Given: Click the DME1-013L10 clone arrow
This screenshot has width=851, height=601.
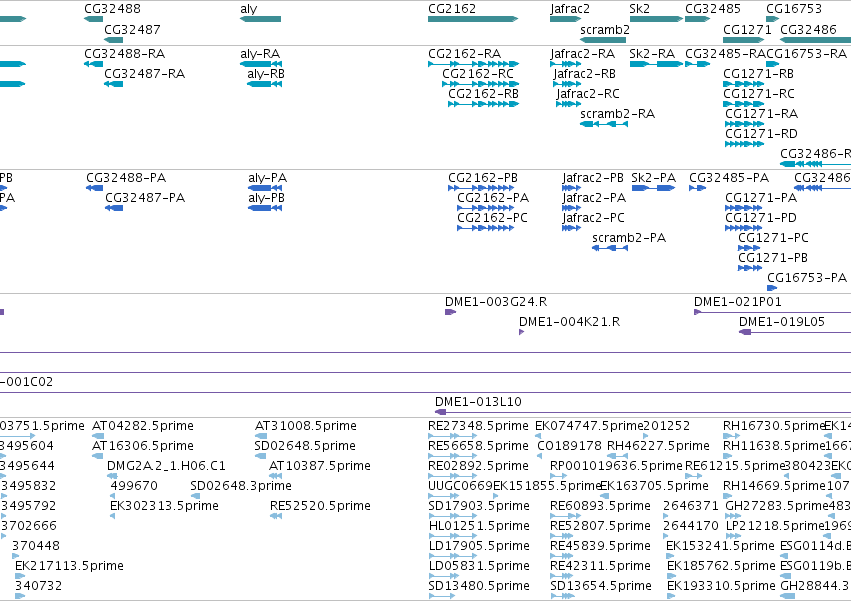Looking at the screenshot, I should pyautogui.click(x=643, y=412).
